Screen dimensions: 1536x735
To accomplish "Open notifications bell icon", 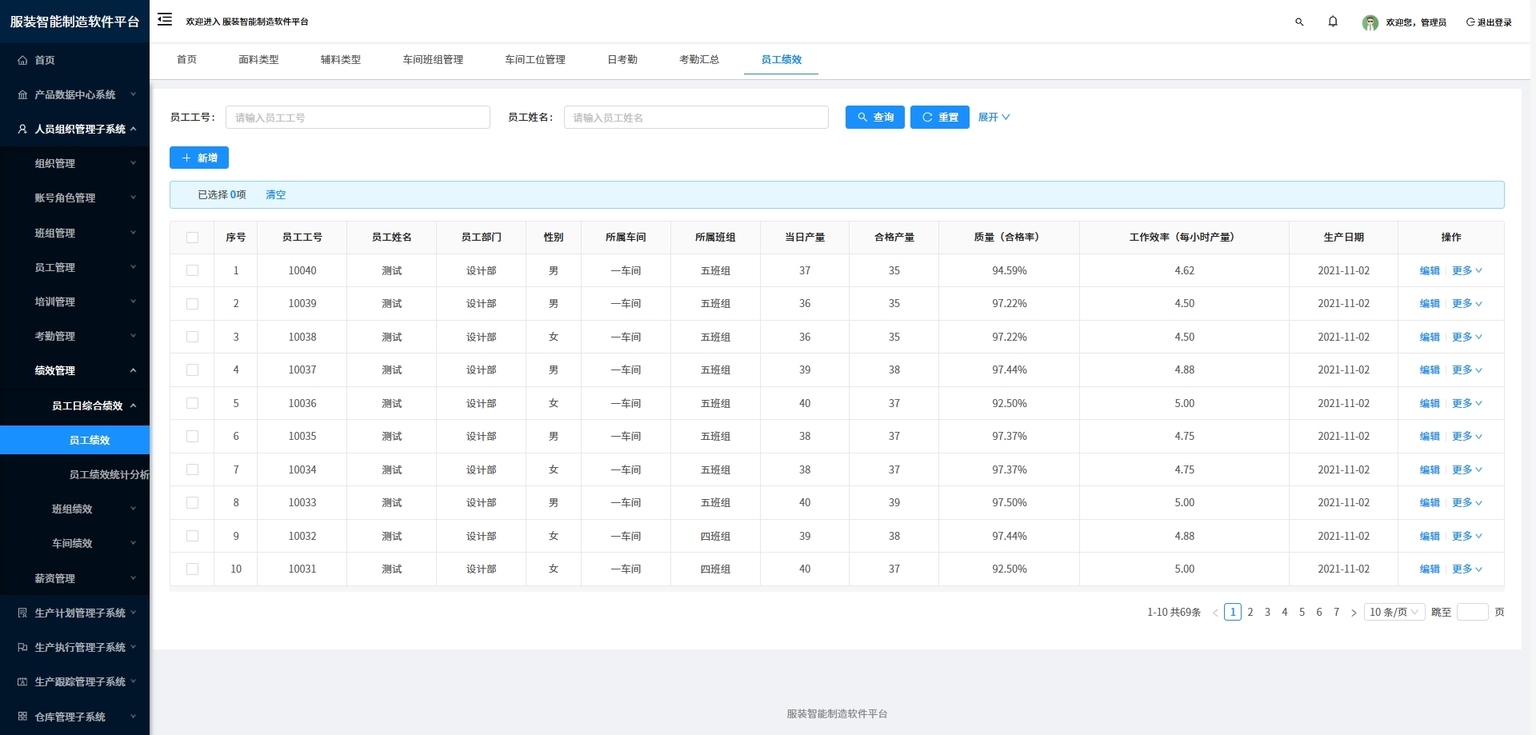I will [1333, 21].
